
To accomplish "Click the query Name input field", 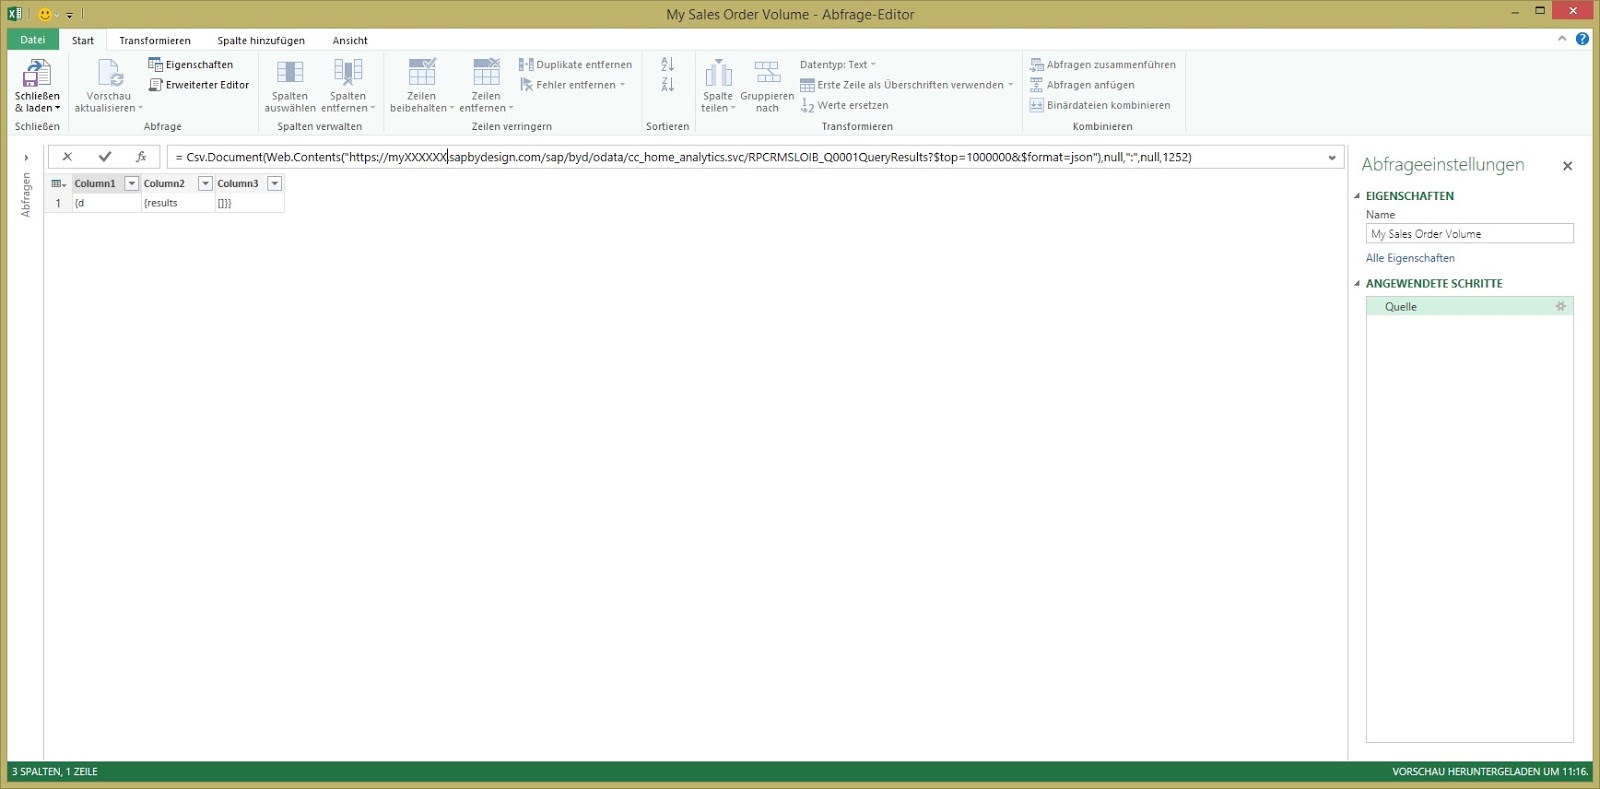I will (1469, 234).
